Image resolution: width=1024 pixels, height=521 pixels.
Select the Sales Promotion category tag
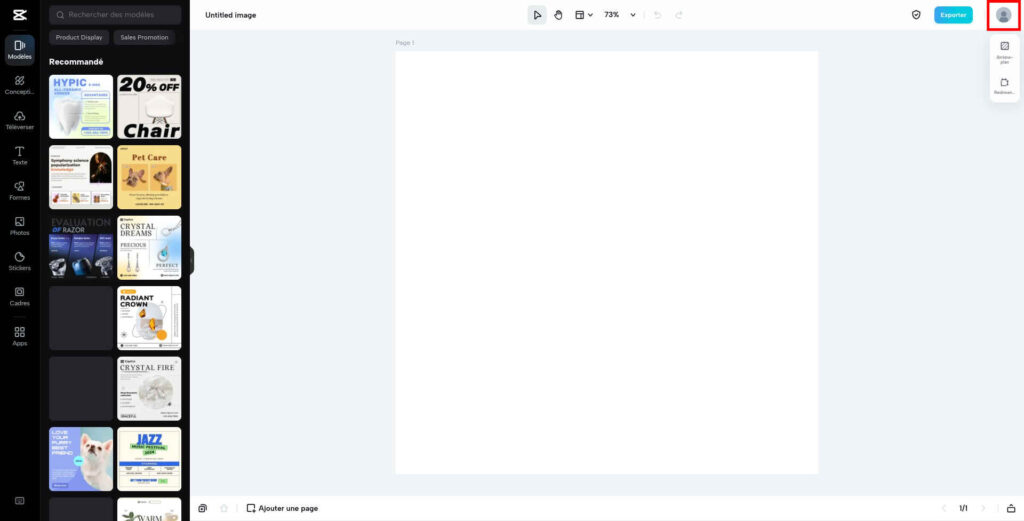[x=144, y=37]
